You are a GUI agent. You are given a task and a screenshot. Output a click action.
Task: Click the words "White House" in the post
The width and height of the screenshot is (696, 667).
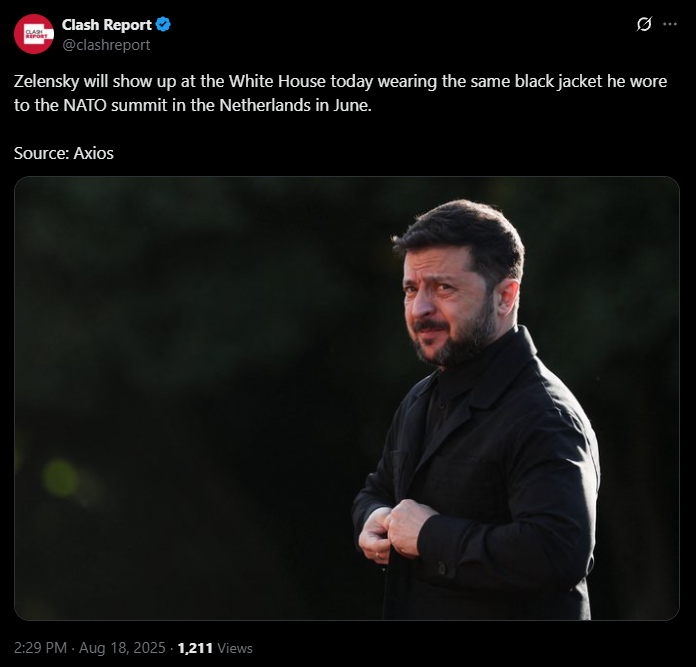pos(277,81)
